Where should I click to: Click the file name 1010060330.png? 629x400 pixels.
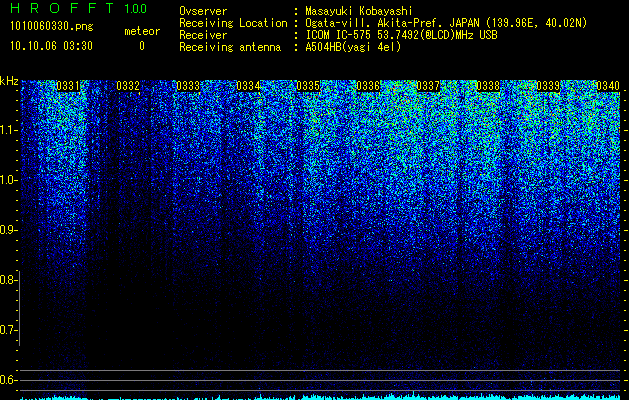[x=51, y=26]
